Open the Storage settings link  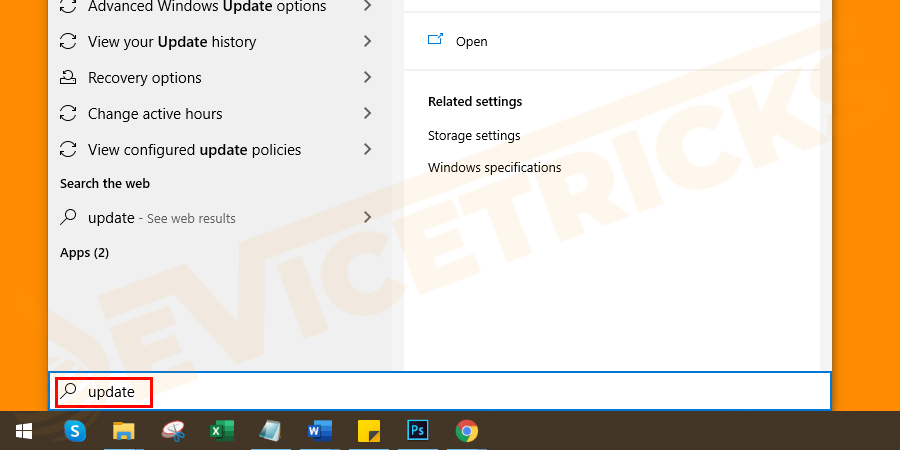coord(474,136)
